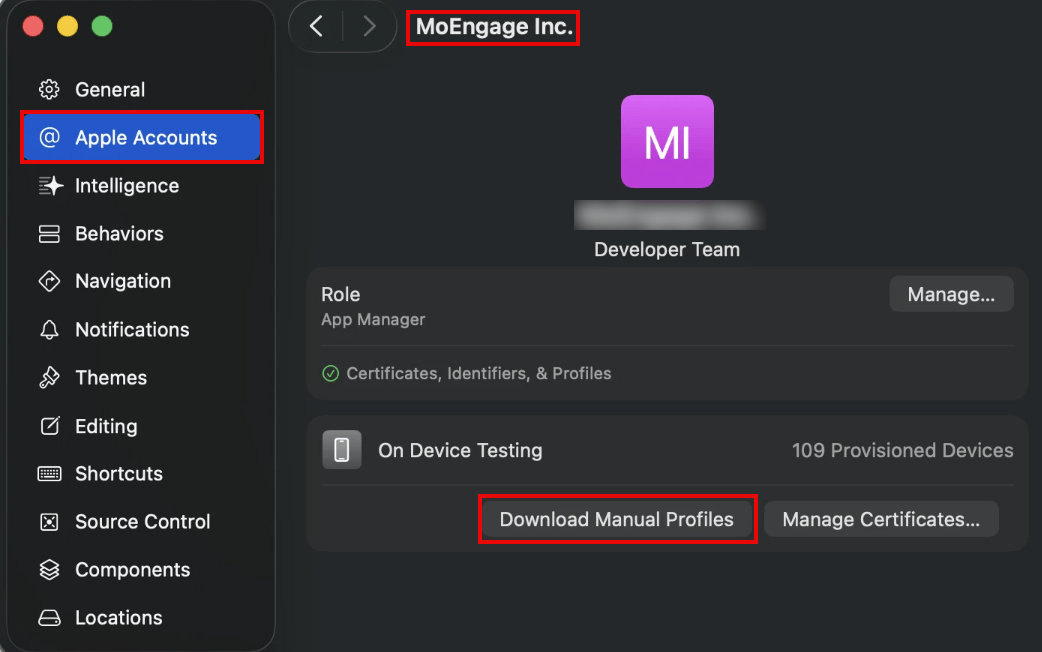Click the MoEngage Inc. title
1042x652 pixels.
click(494, 27)
